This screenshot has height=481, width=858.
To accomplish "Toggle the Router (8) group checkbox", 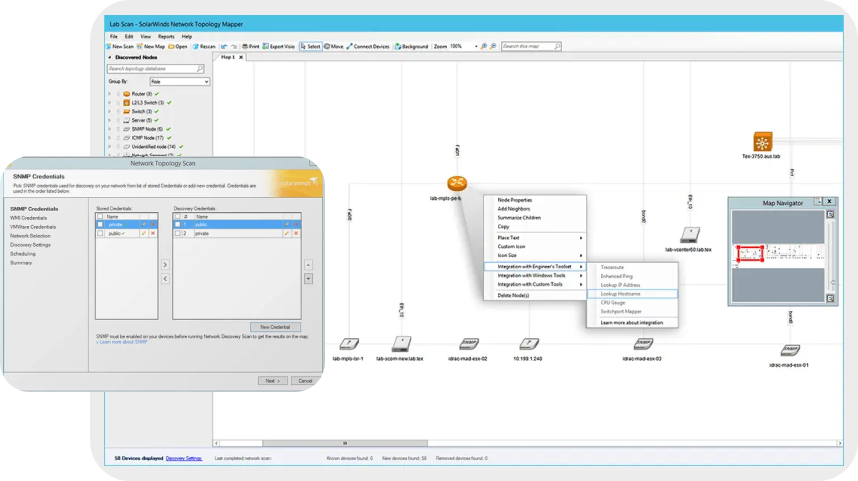I will 118,94.
